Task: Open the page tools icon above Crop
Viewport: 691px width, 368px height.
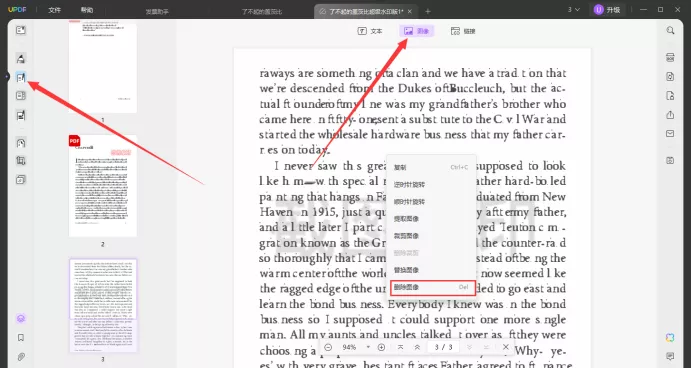Action: point(21,143)
